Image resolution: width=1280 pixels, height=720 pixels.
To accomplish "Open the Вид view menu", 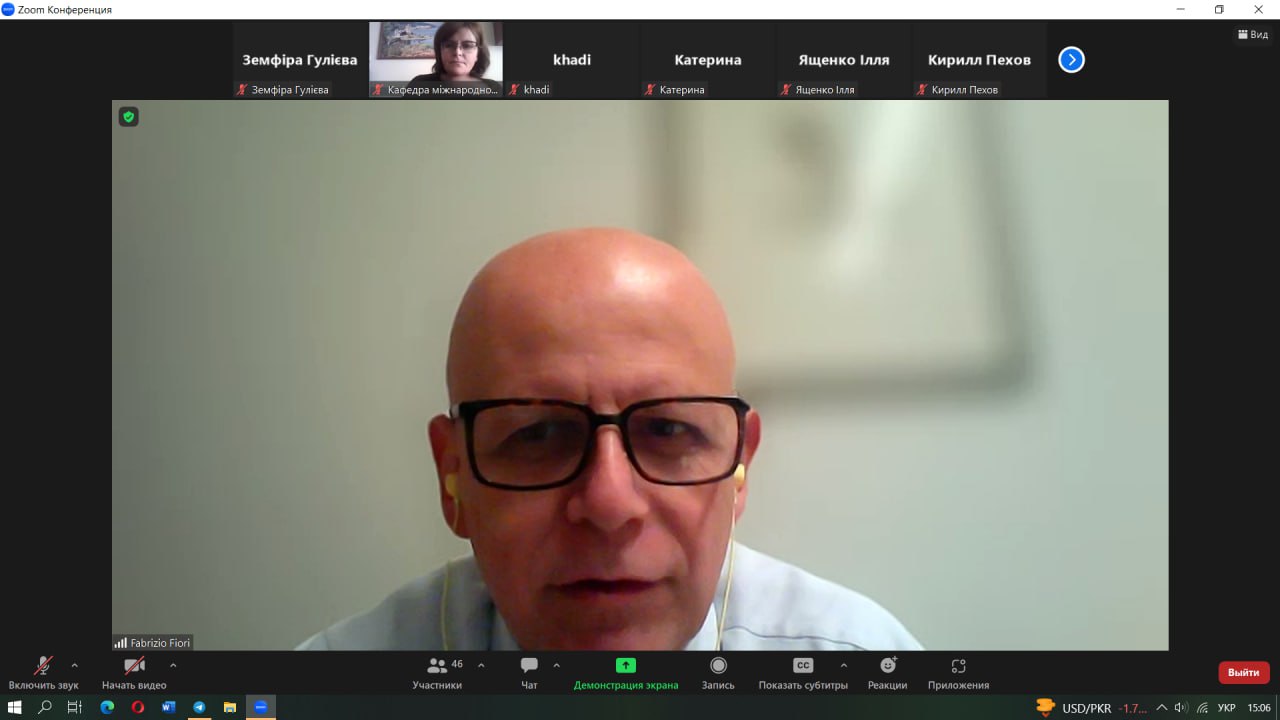I will (1253, 34).
